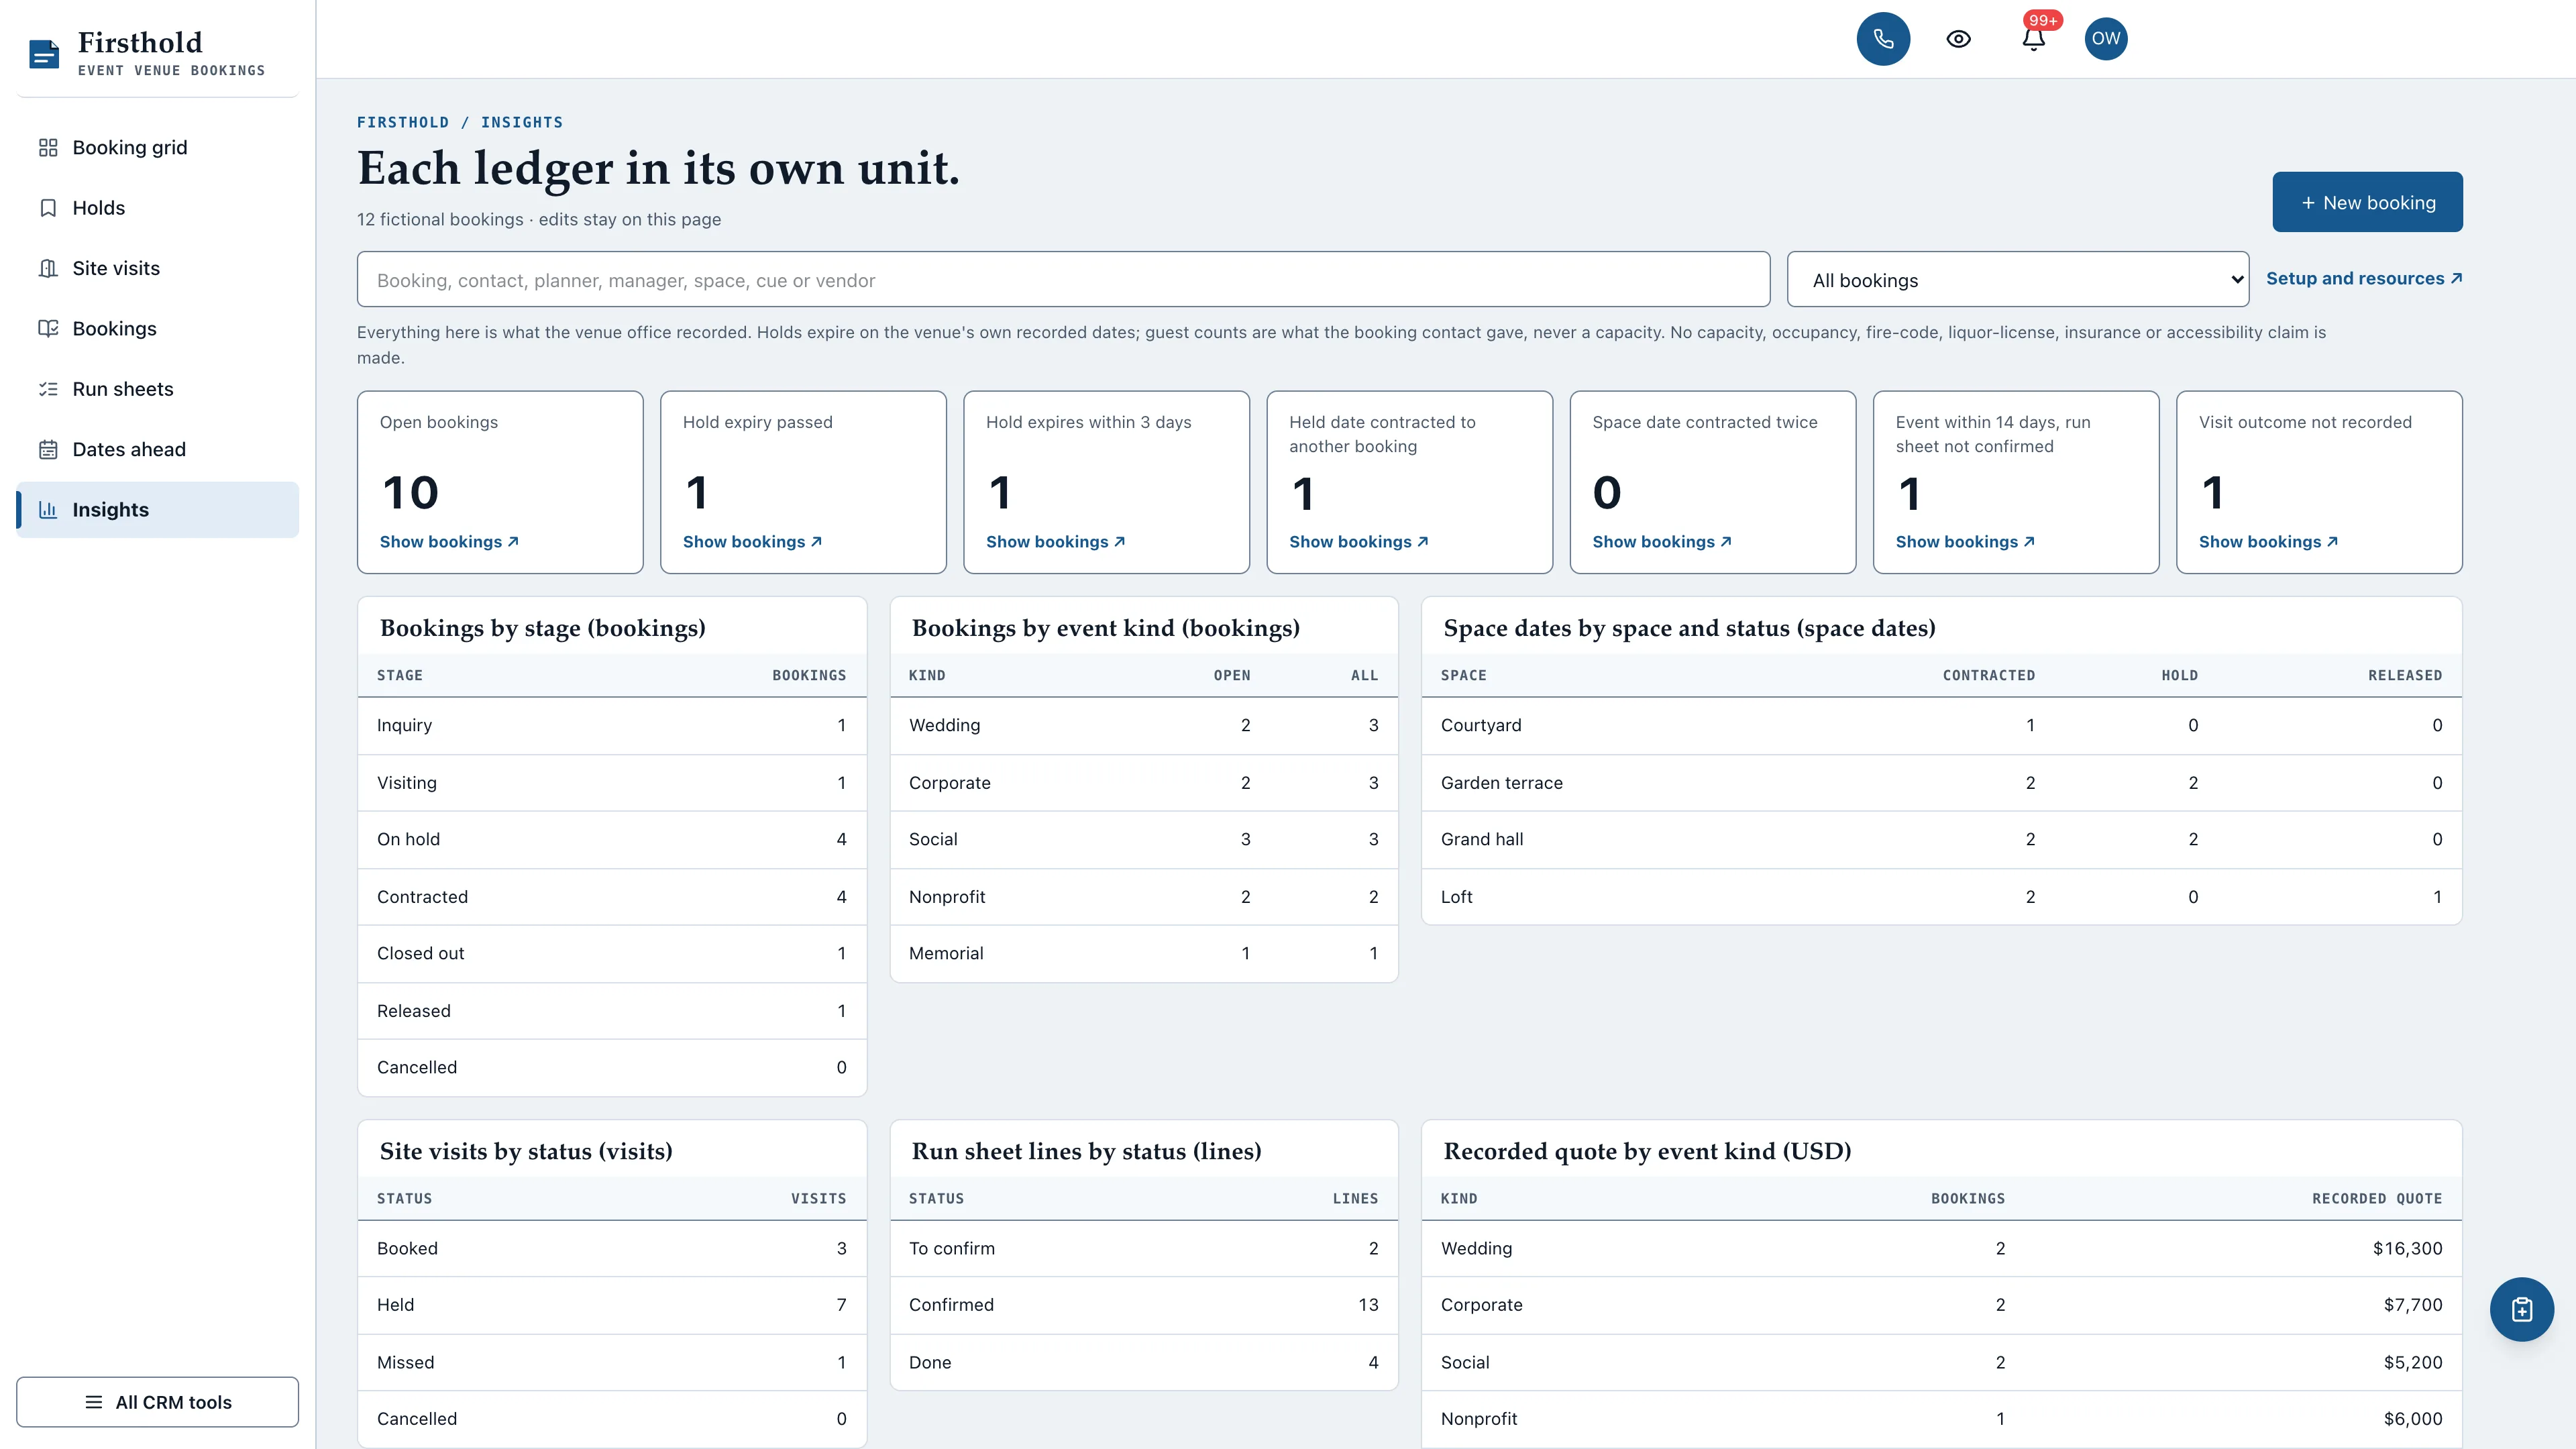This screenshot has width=2576, height=1449.
Task: Open Run sheets in the sidebar
Action: (x=157, y=389)
